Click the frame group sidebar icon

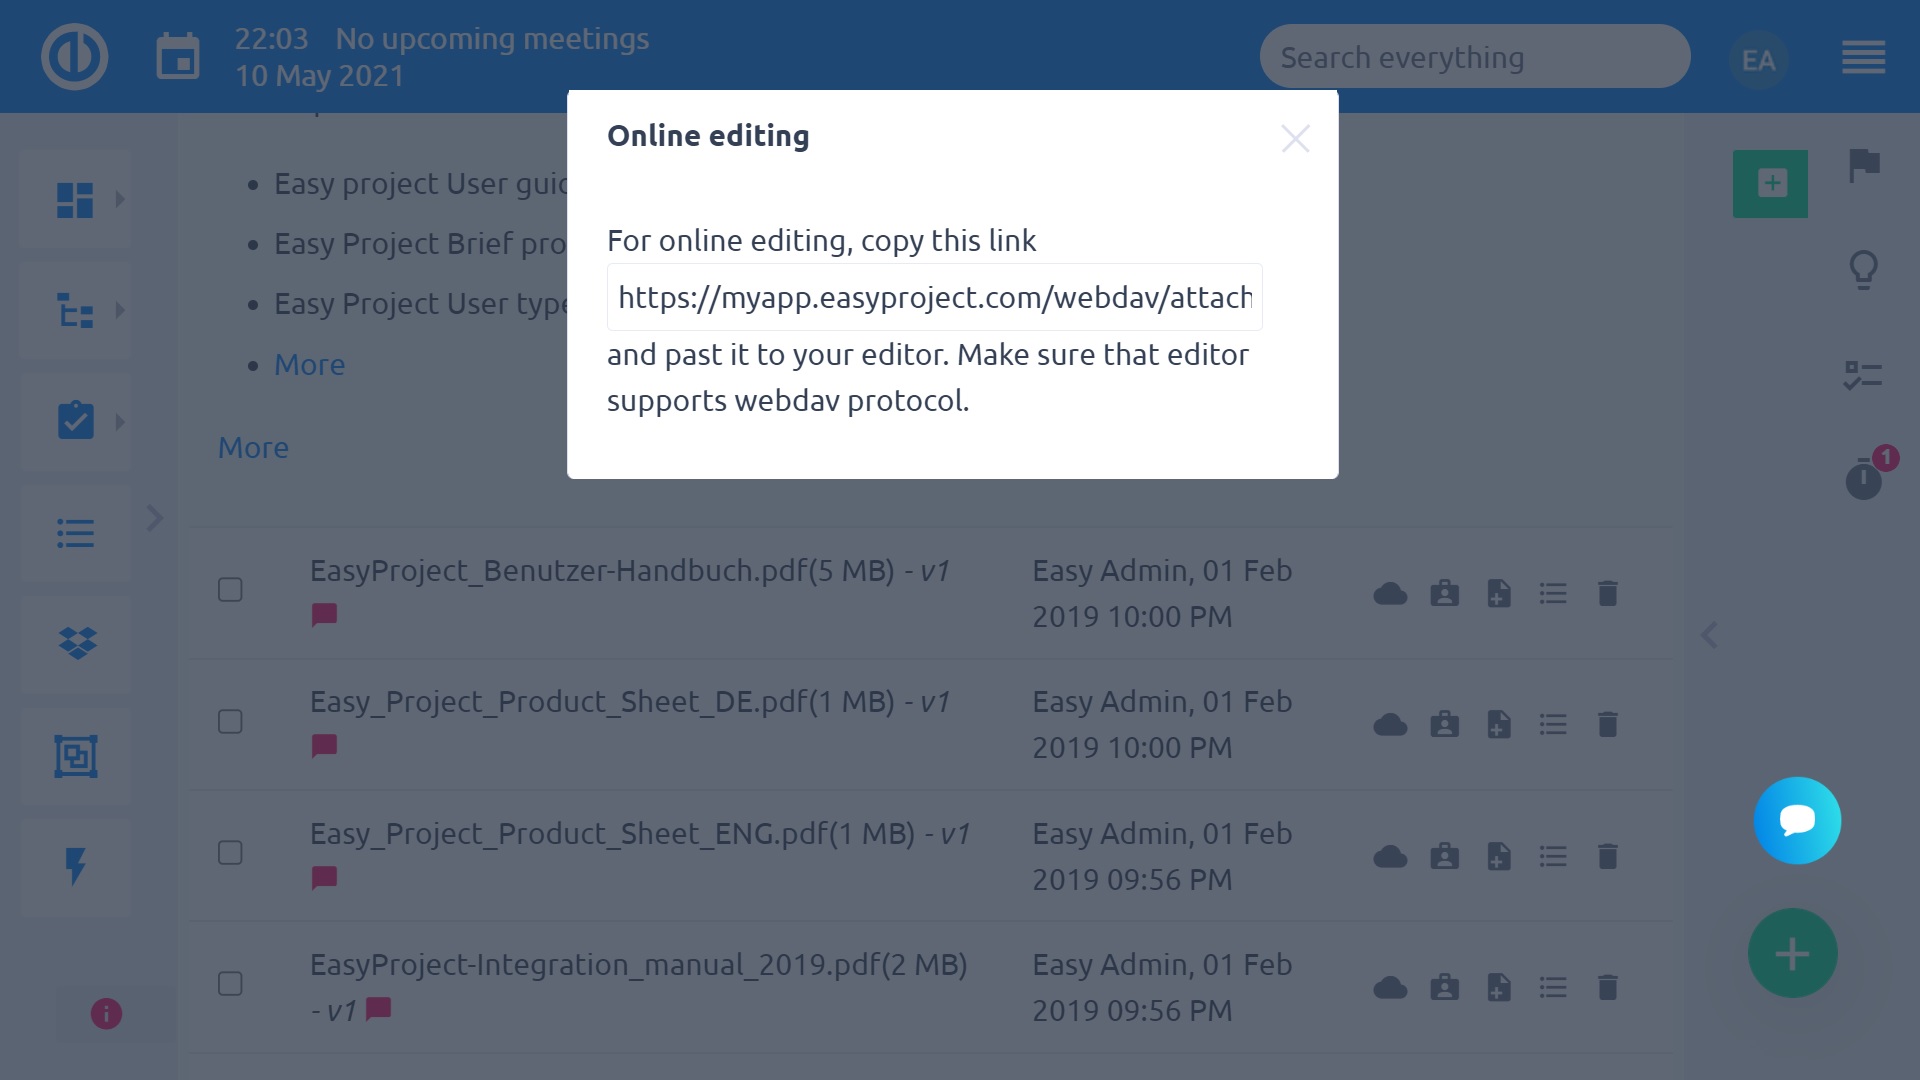[76, 756]
